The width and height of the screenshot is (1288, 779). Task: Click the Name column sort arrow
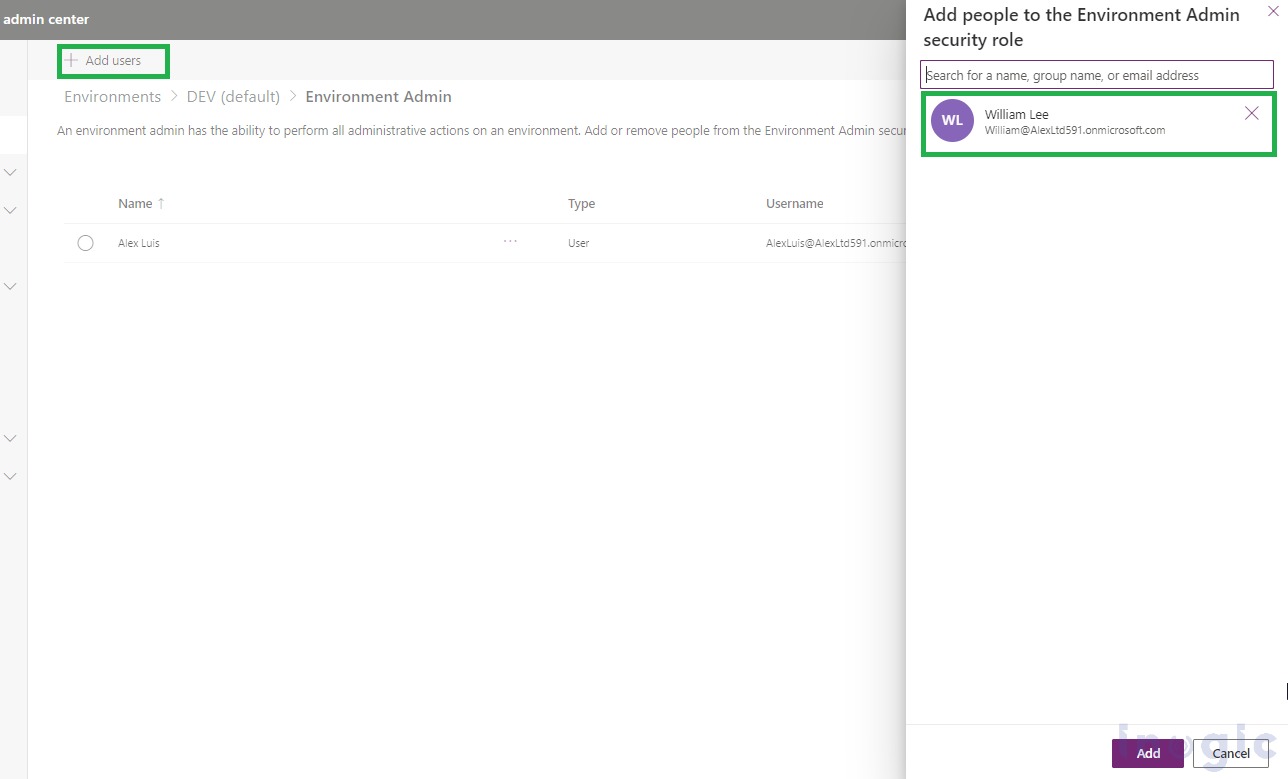[x=160, y=203]
